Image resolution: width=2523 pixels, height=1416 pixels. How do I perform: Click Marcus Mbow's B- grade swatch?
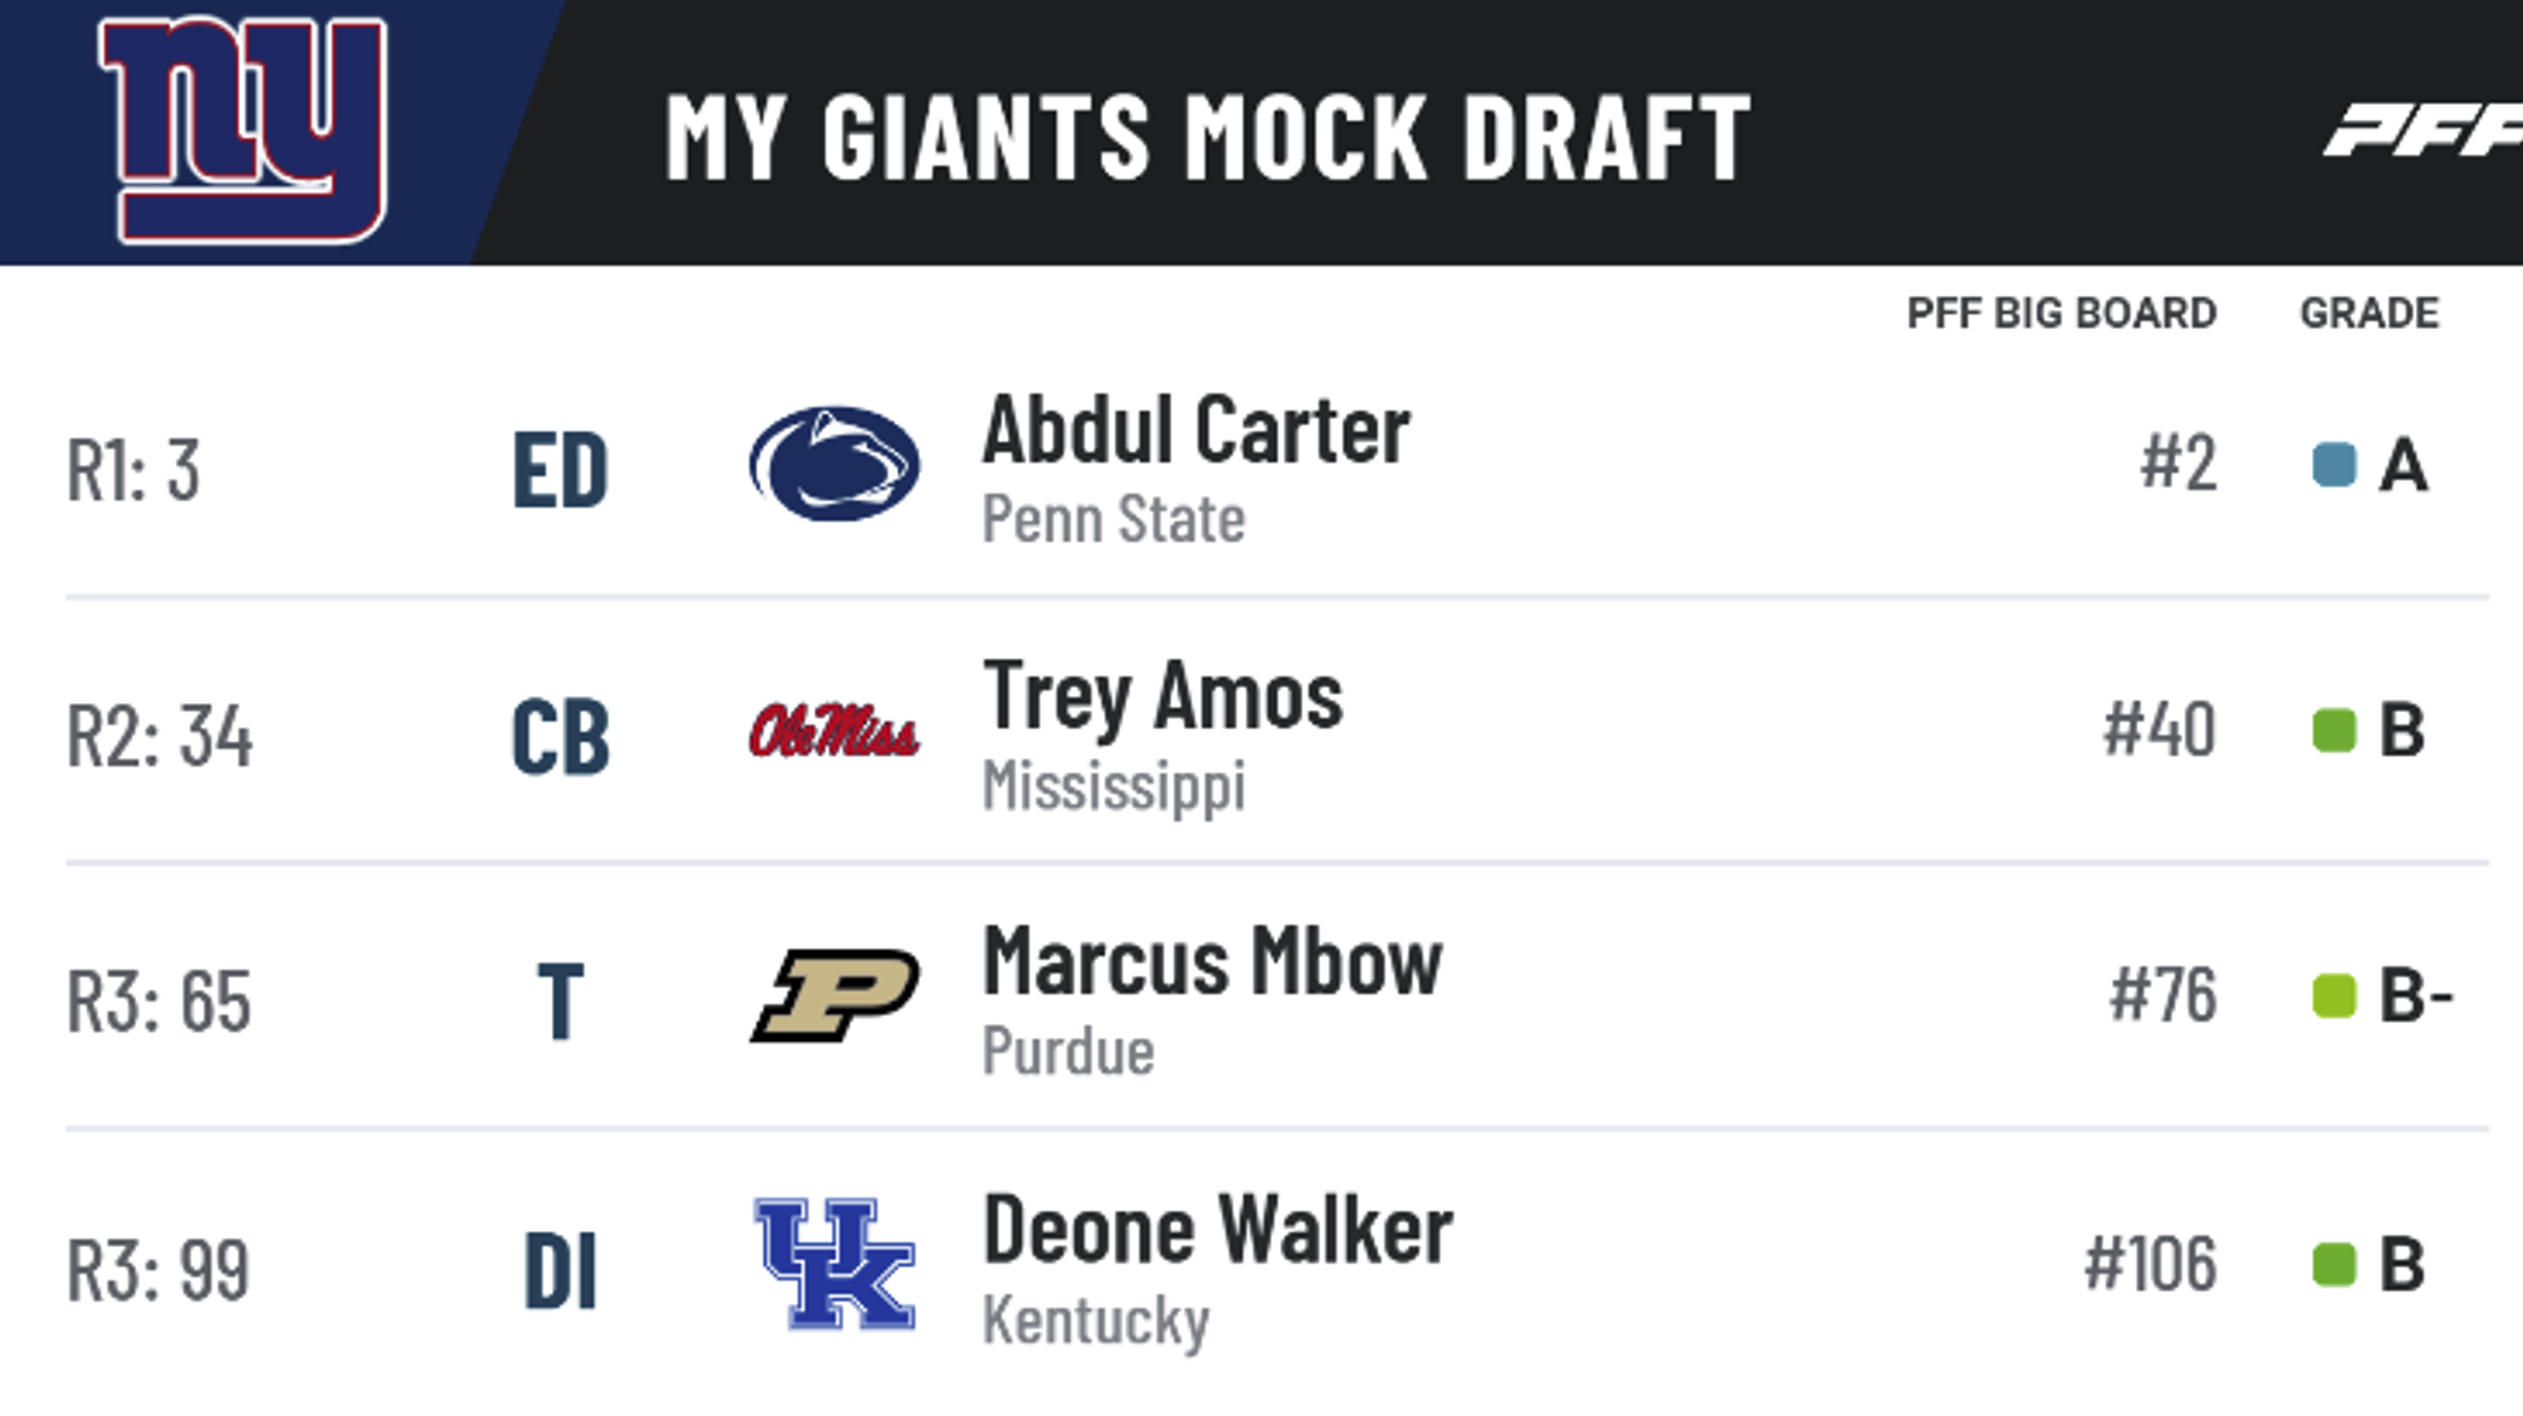point(2334,996)
